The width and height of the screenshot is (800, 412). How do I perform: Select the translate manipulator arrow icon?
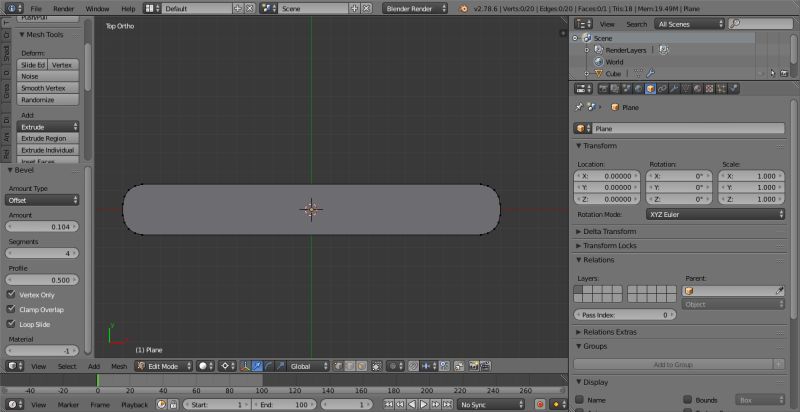click(257, 366)
